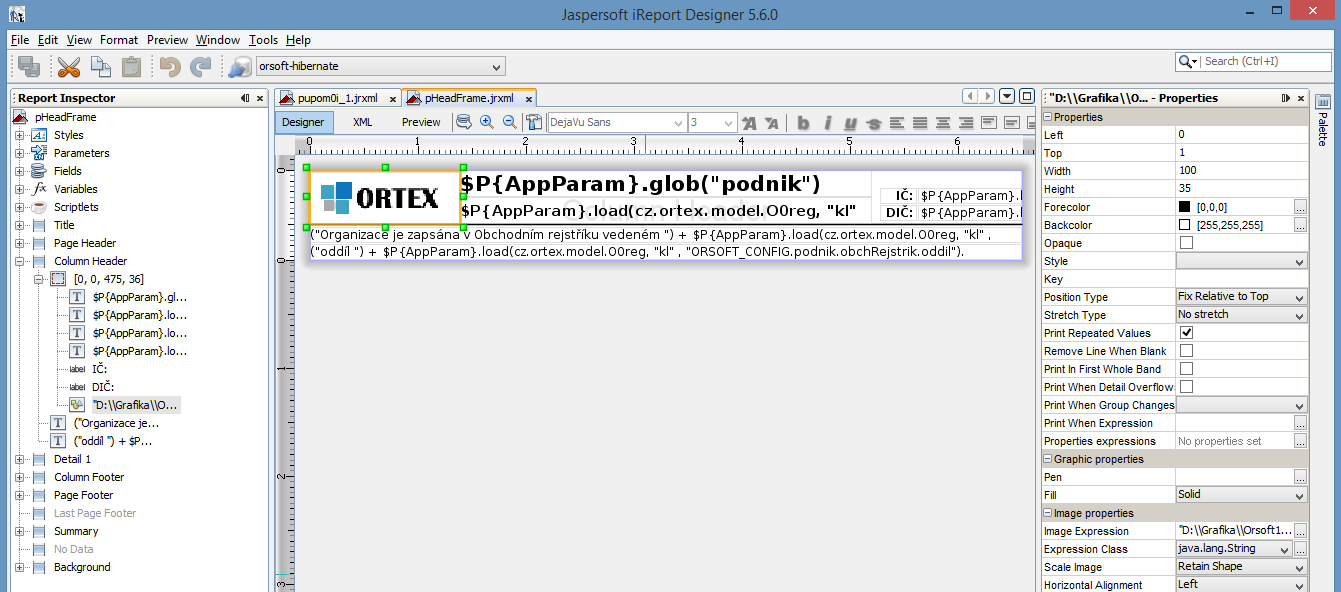Viewport: 1341px width, 592px height.
Task: Toggle bold text formatting
Action: click(x=803, y=123)
